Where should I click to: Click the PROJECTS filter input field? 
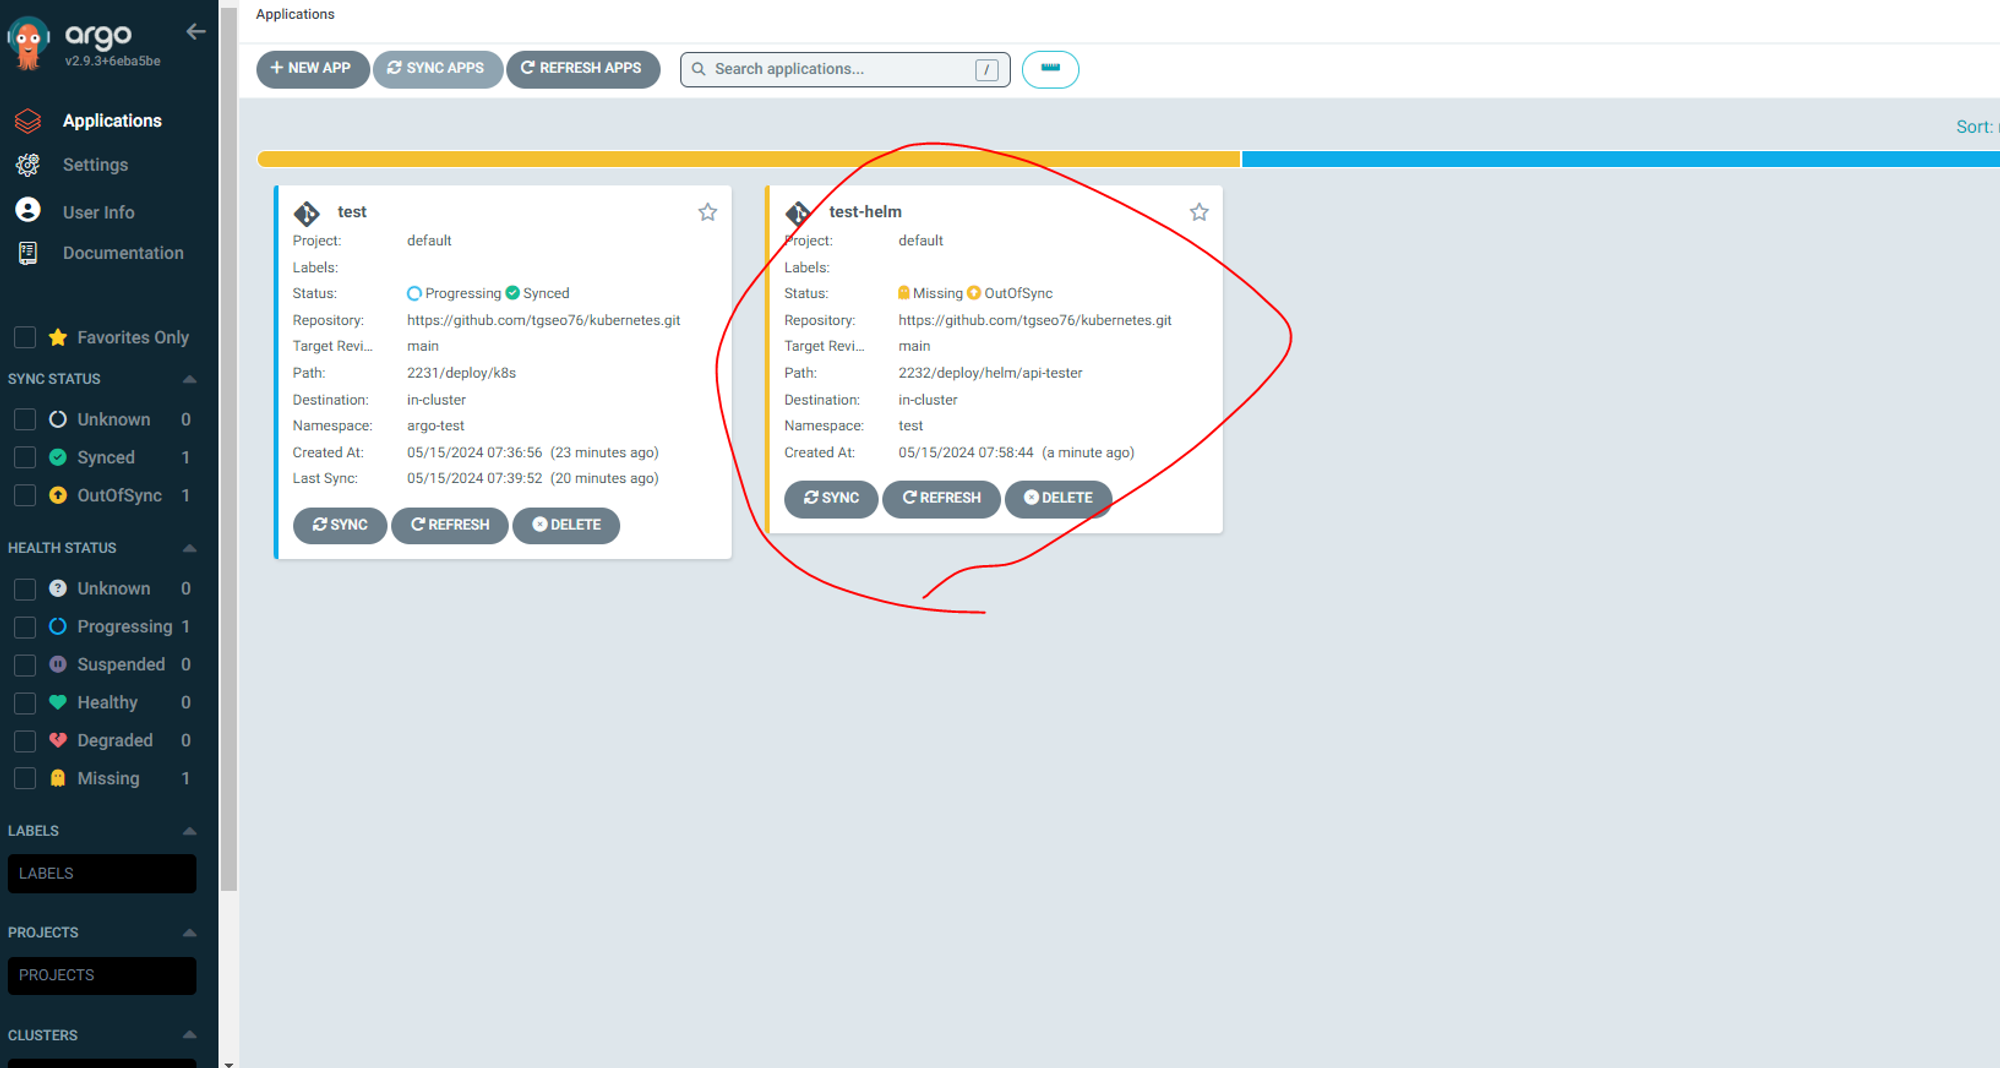pyautogui.click(x=102, y=975)
